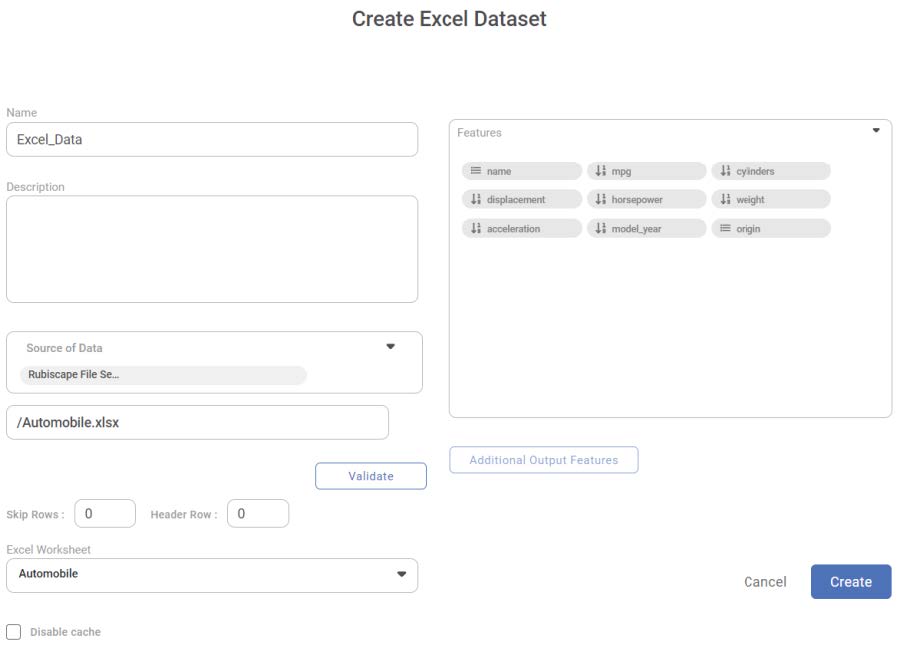897x655 pixels.
Task: Open Additional Output Features
Action: coord(543,460)
